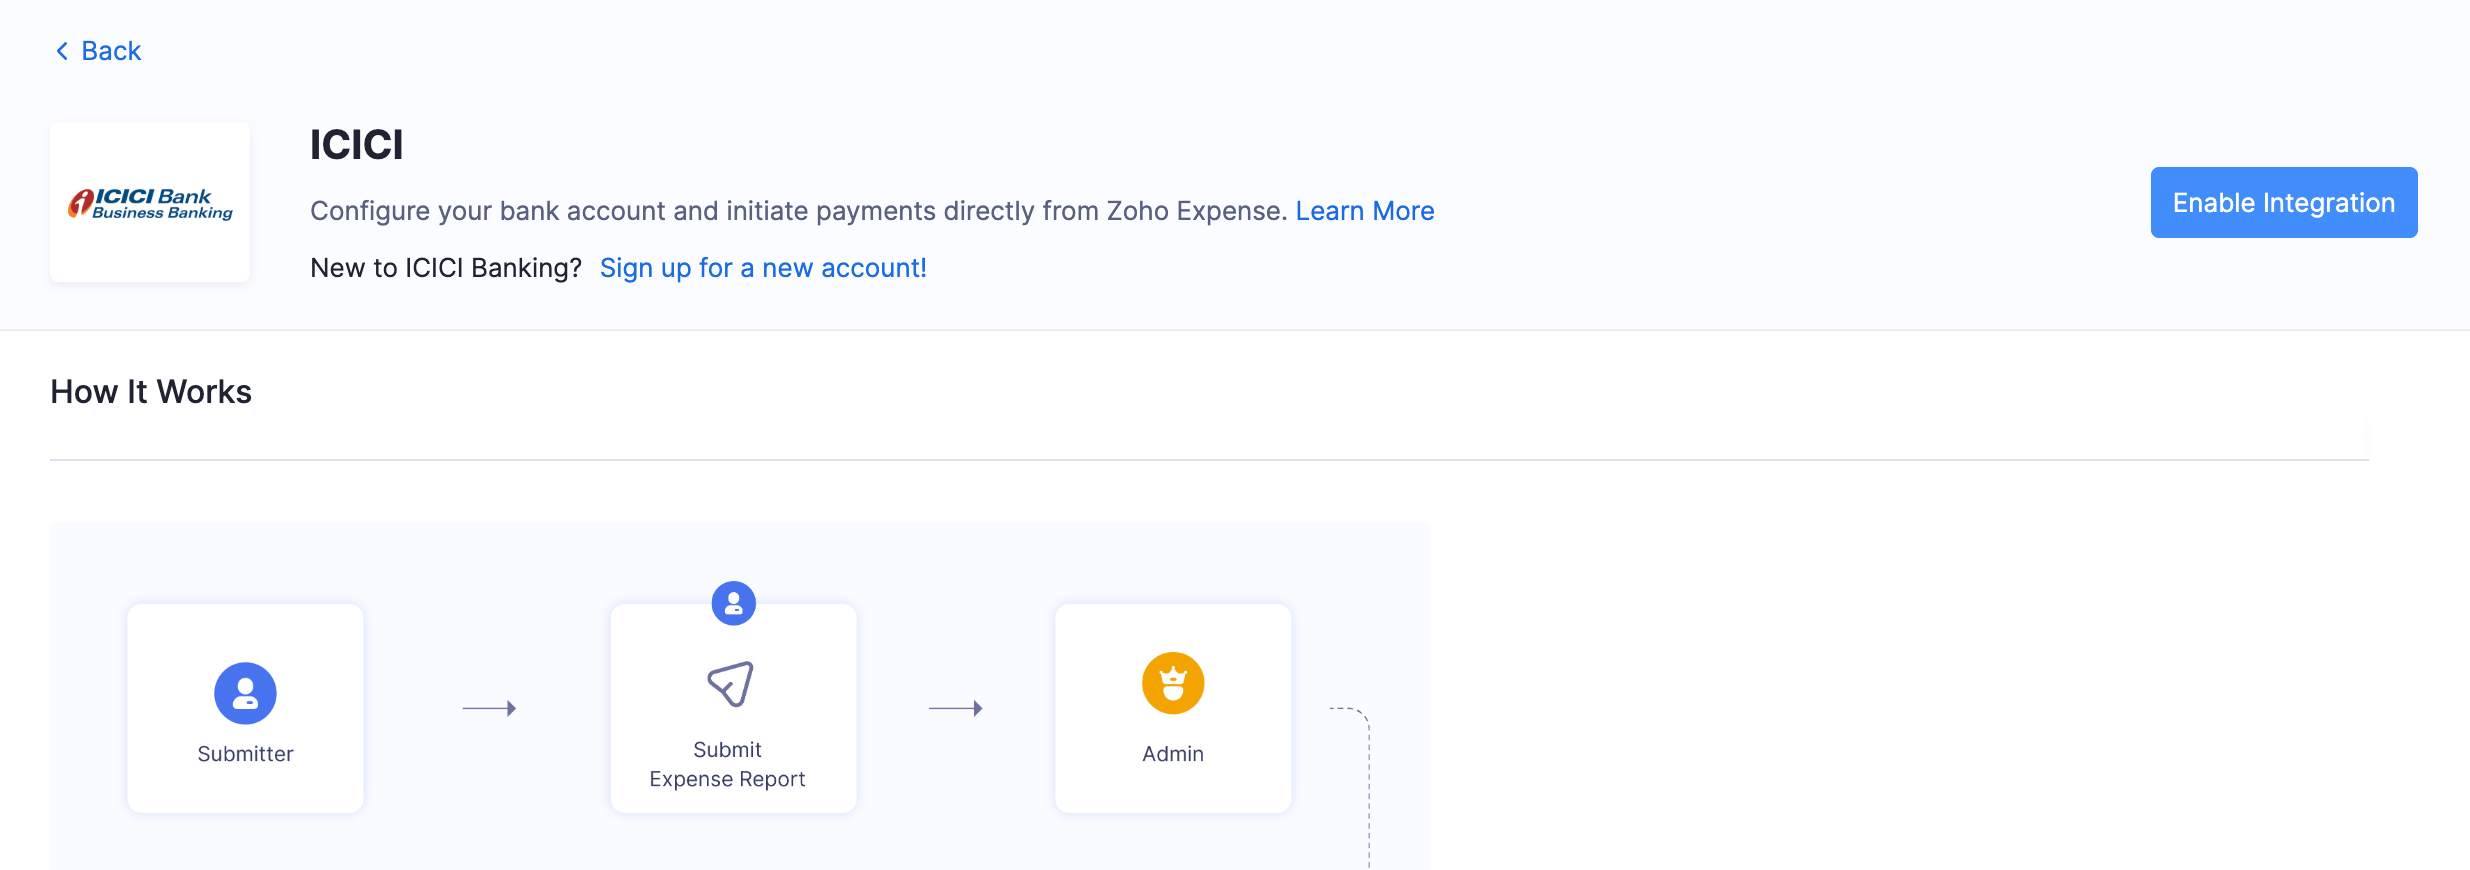
Task: Click the New to ICICI Banking prompt
Action: 445,267
